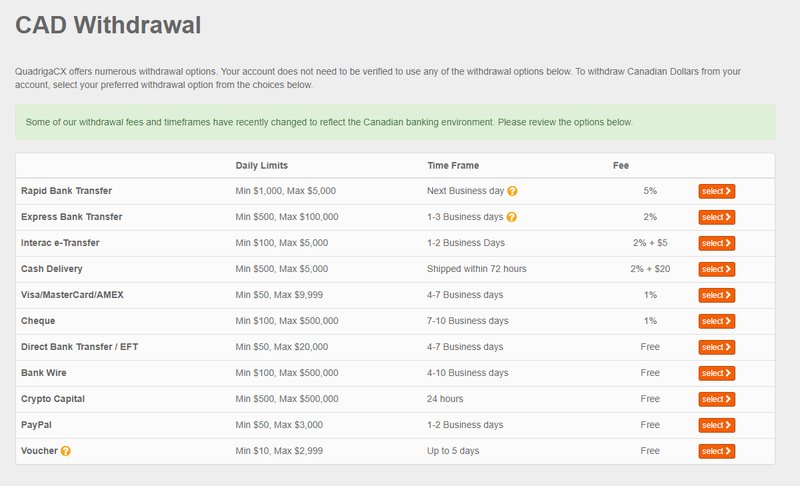800x486 pixels.
Task: Click the Time Frame column header
Action: (452, 165)
